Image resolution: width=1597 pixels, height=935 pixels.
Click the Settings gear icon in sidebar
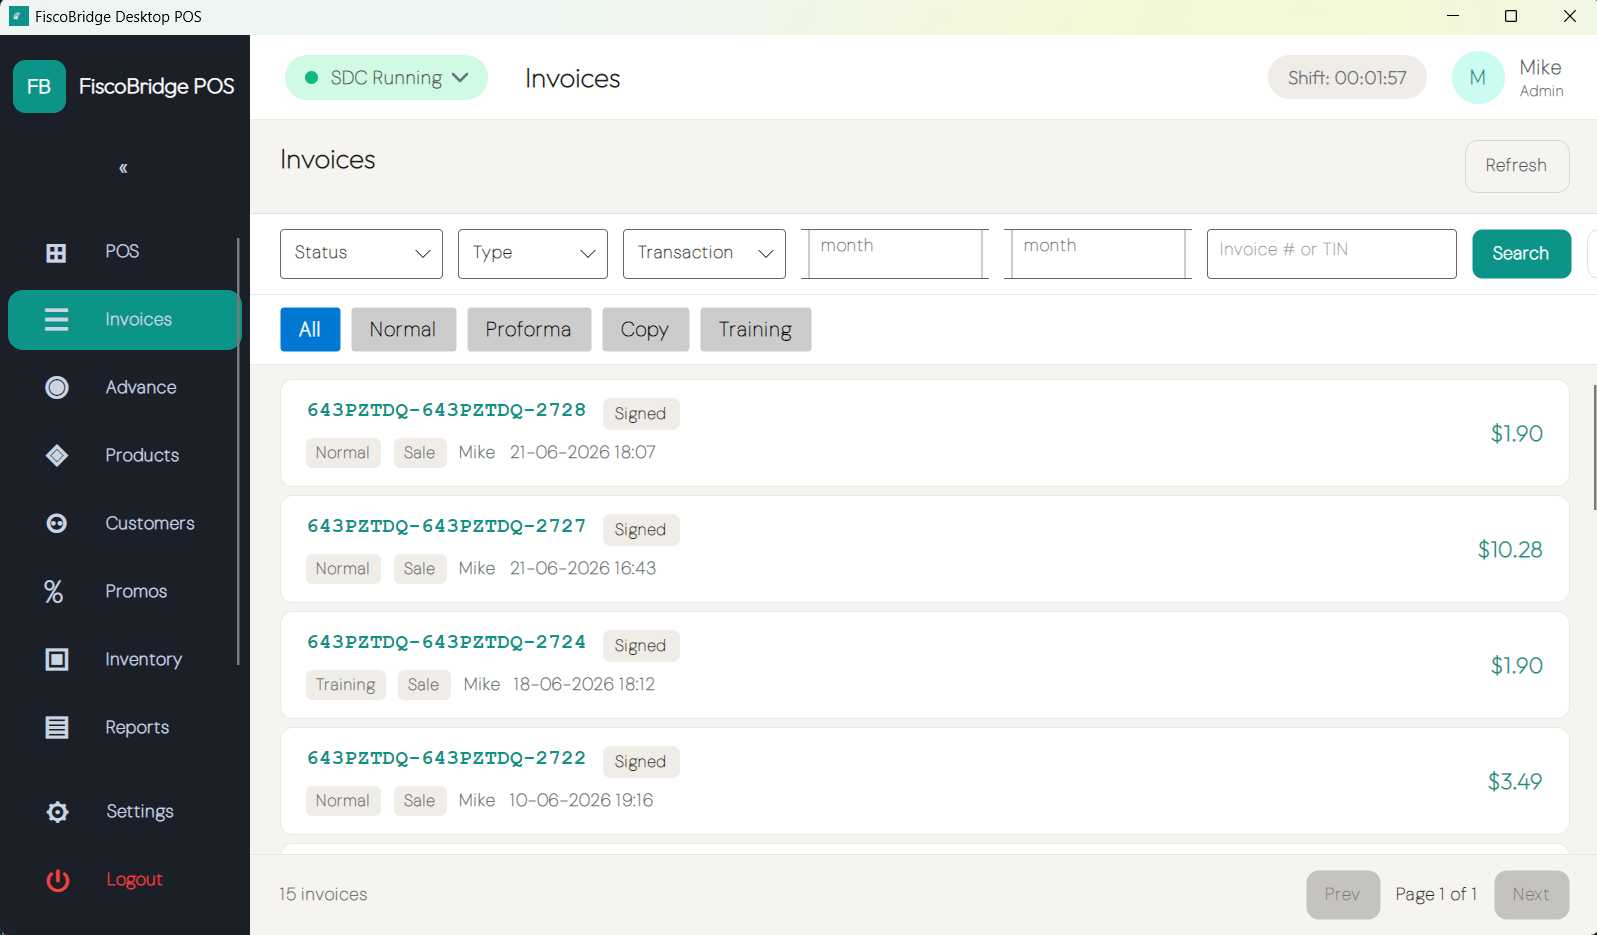58,812
